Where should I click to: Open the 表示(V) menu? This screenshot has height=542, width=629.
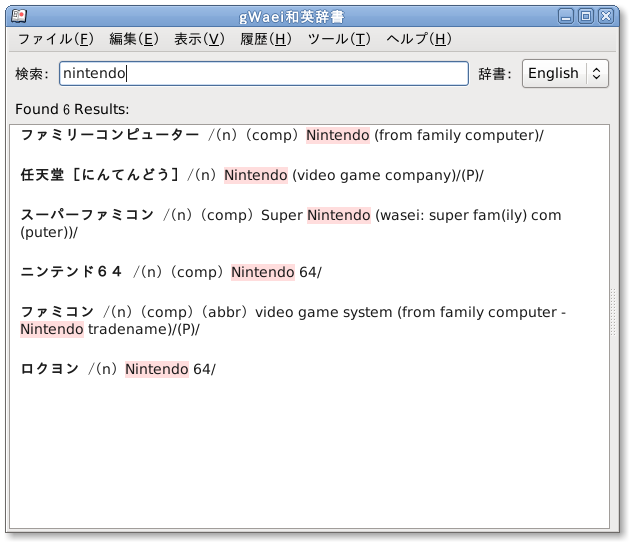pos(199,39)
